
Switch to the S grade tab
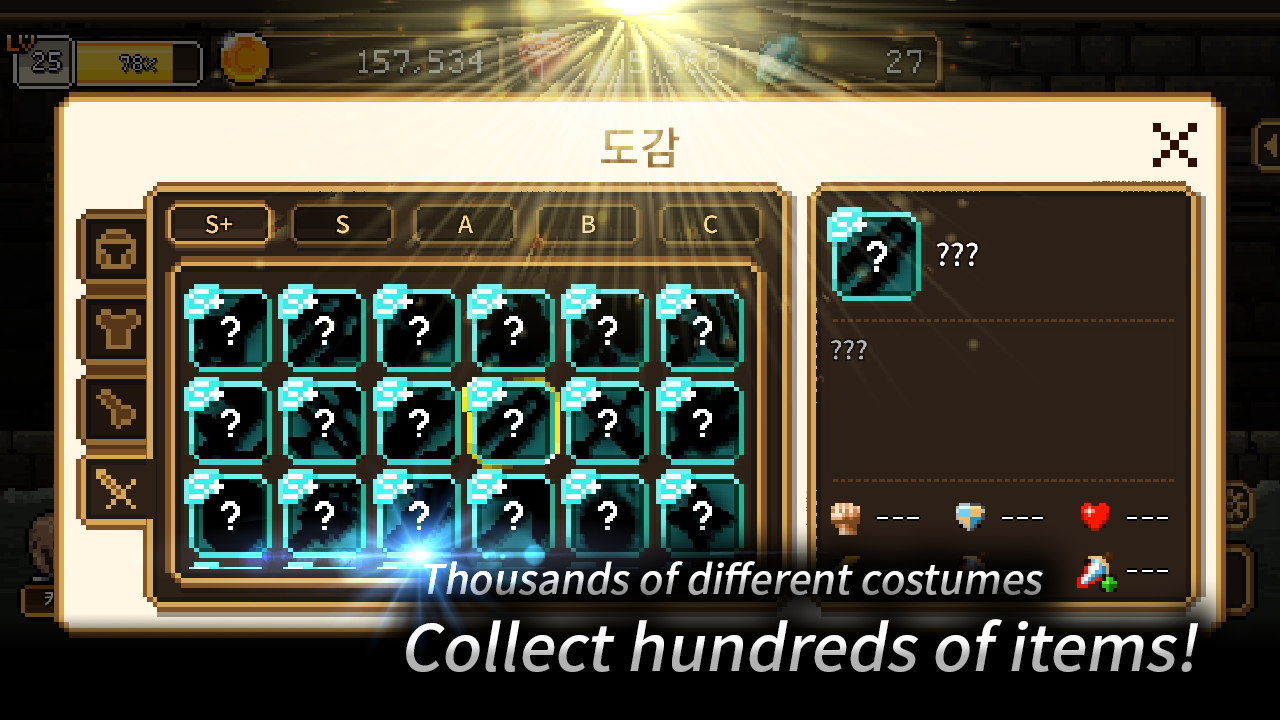[x=342, y=224]
